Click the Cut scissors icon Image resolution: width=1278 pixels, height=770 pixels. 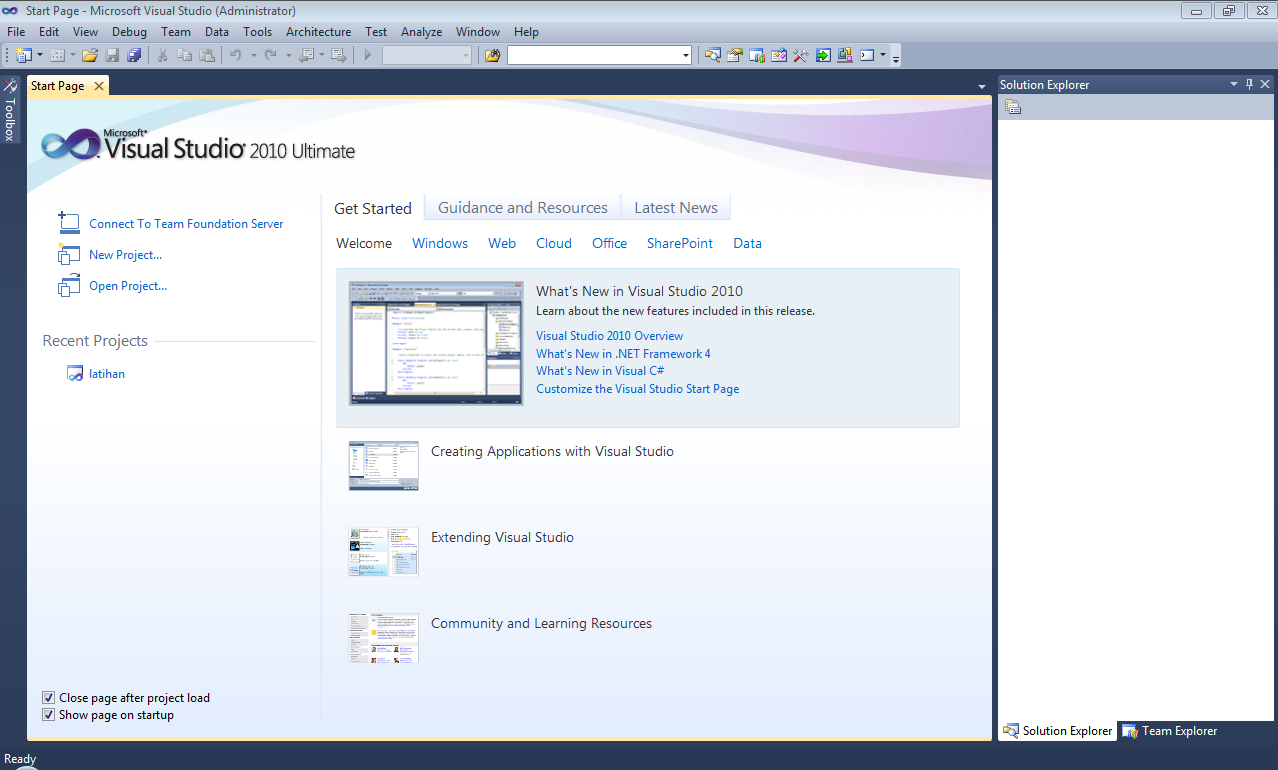(x=162, y=55)
